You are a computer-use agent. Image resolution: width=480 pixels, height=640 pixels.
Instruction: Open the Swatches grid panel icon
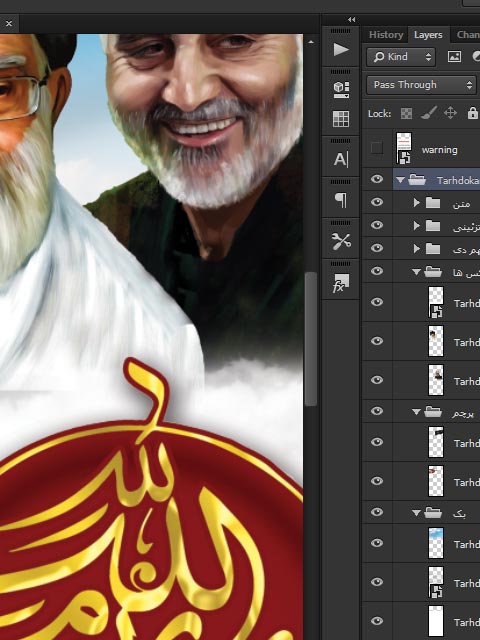pyautogui.click(x=341, y=119)
